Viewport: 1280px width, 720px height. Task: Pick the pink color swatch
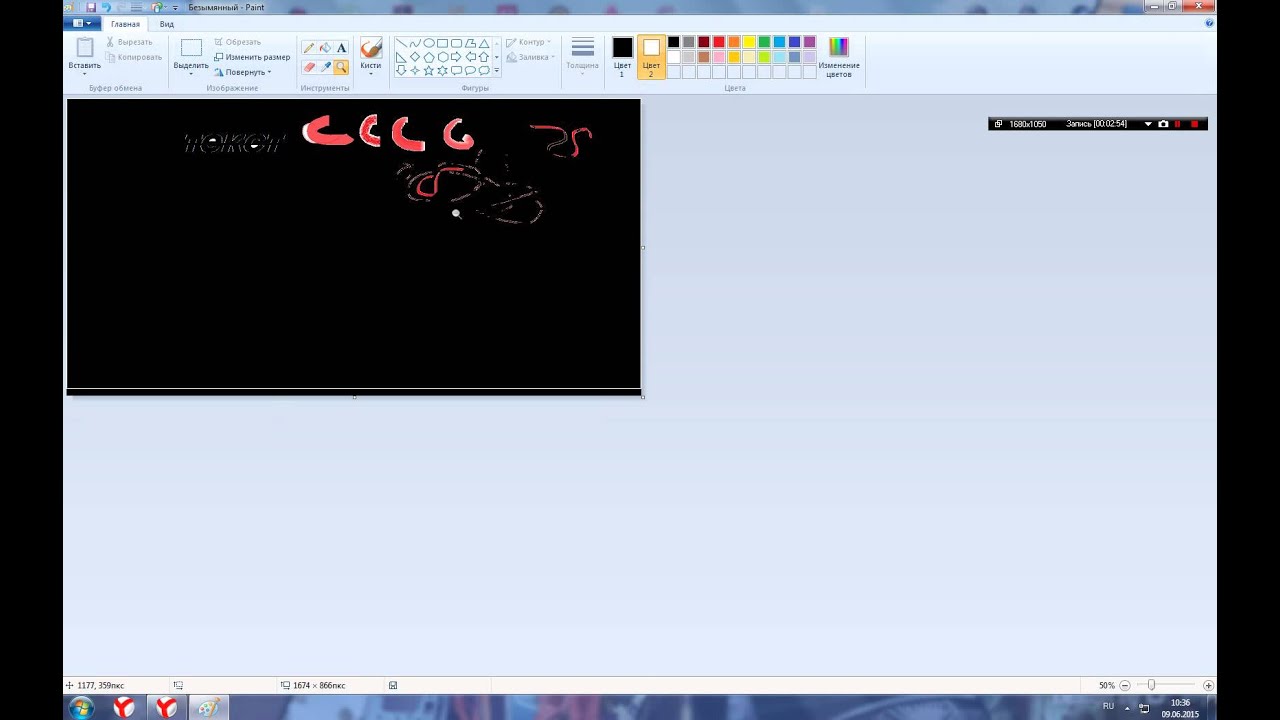point(719,57)
